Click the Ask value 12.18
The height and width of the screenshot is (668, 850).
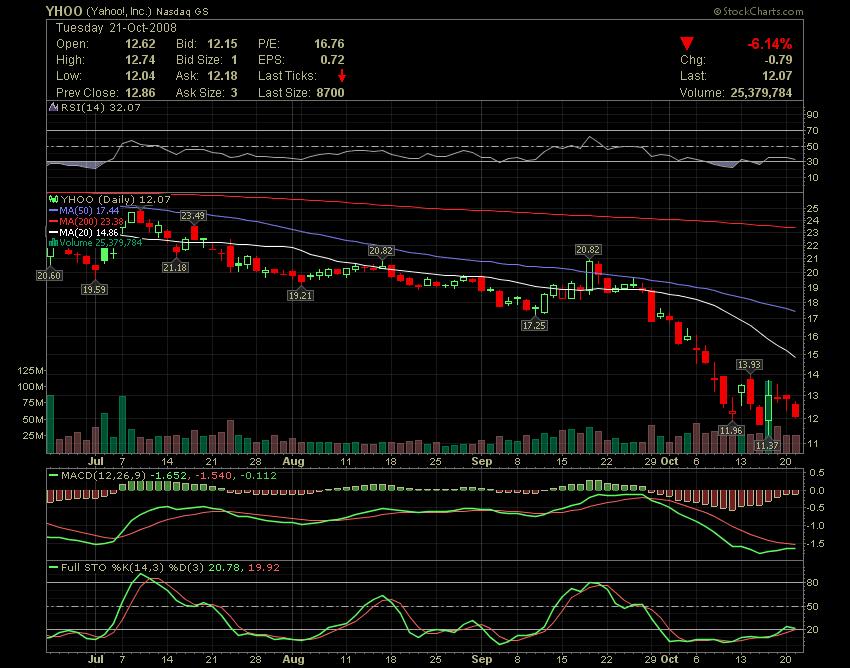coord(222,76)
